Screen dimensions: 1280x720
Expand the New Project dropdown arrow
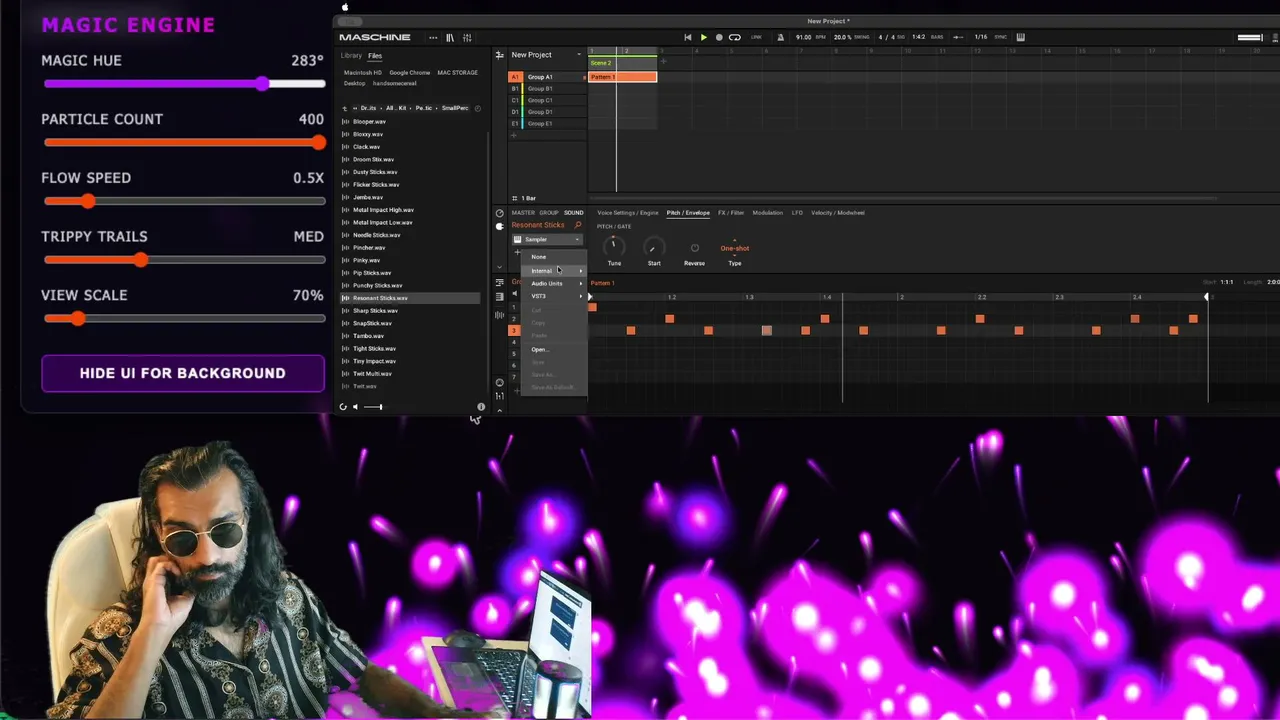pyautogui.click(x=578, y=55)
